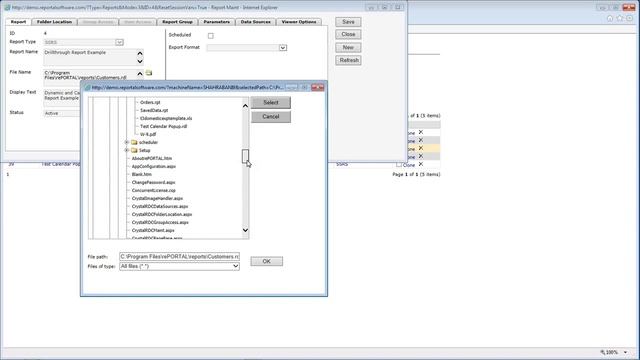The image size is (640, 360).
Task: Open the Internet Explorer tools gear
Action: [x=630, y=18]
